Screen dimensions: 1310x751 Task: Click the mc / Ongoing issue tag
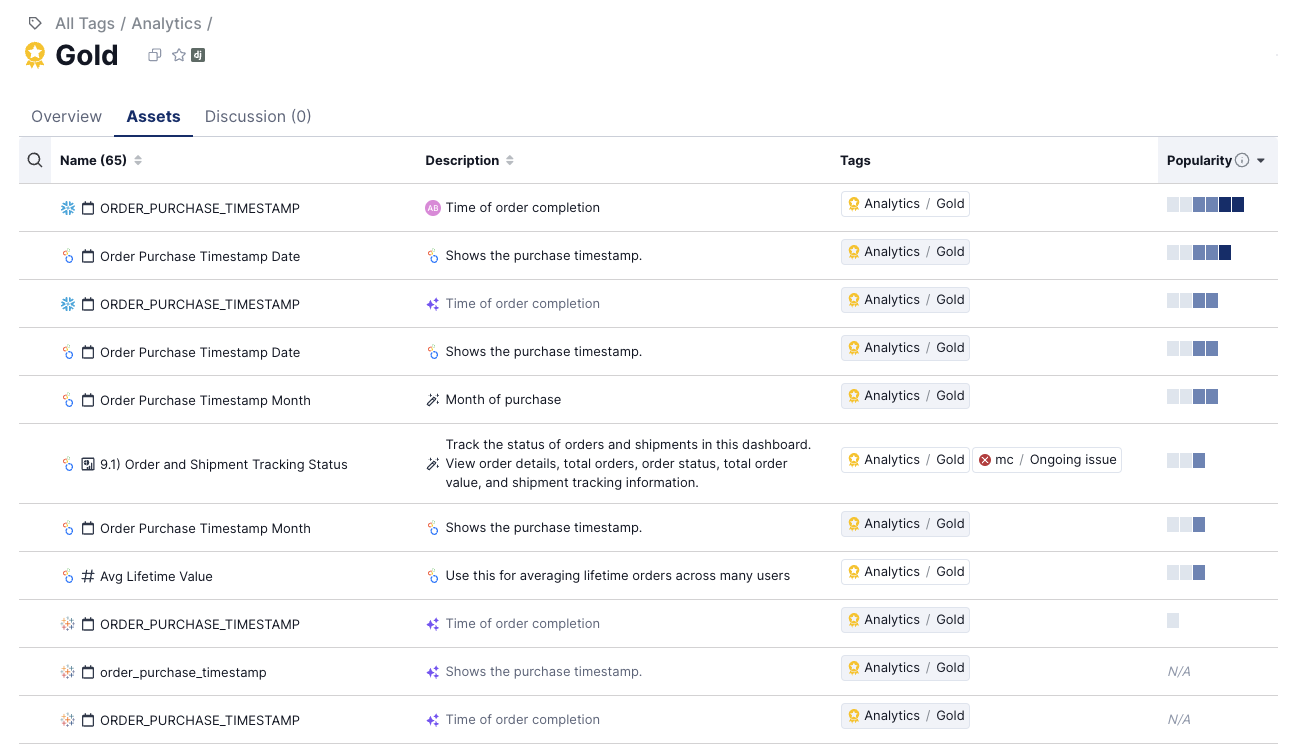[x=1047, y=460]
